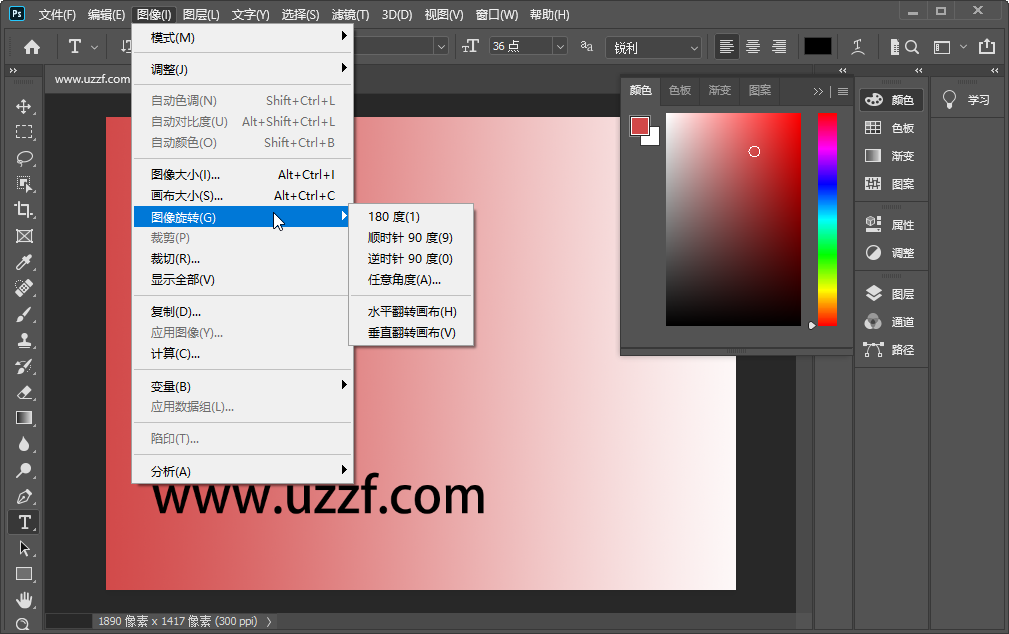Open the anti-aliasing method dropdown
This screenshot has height=634, width=1009.
(694, 46)
